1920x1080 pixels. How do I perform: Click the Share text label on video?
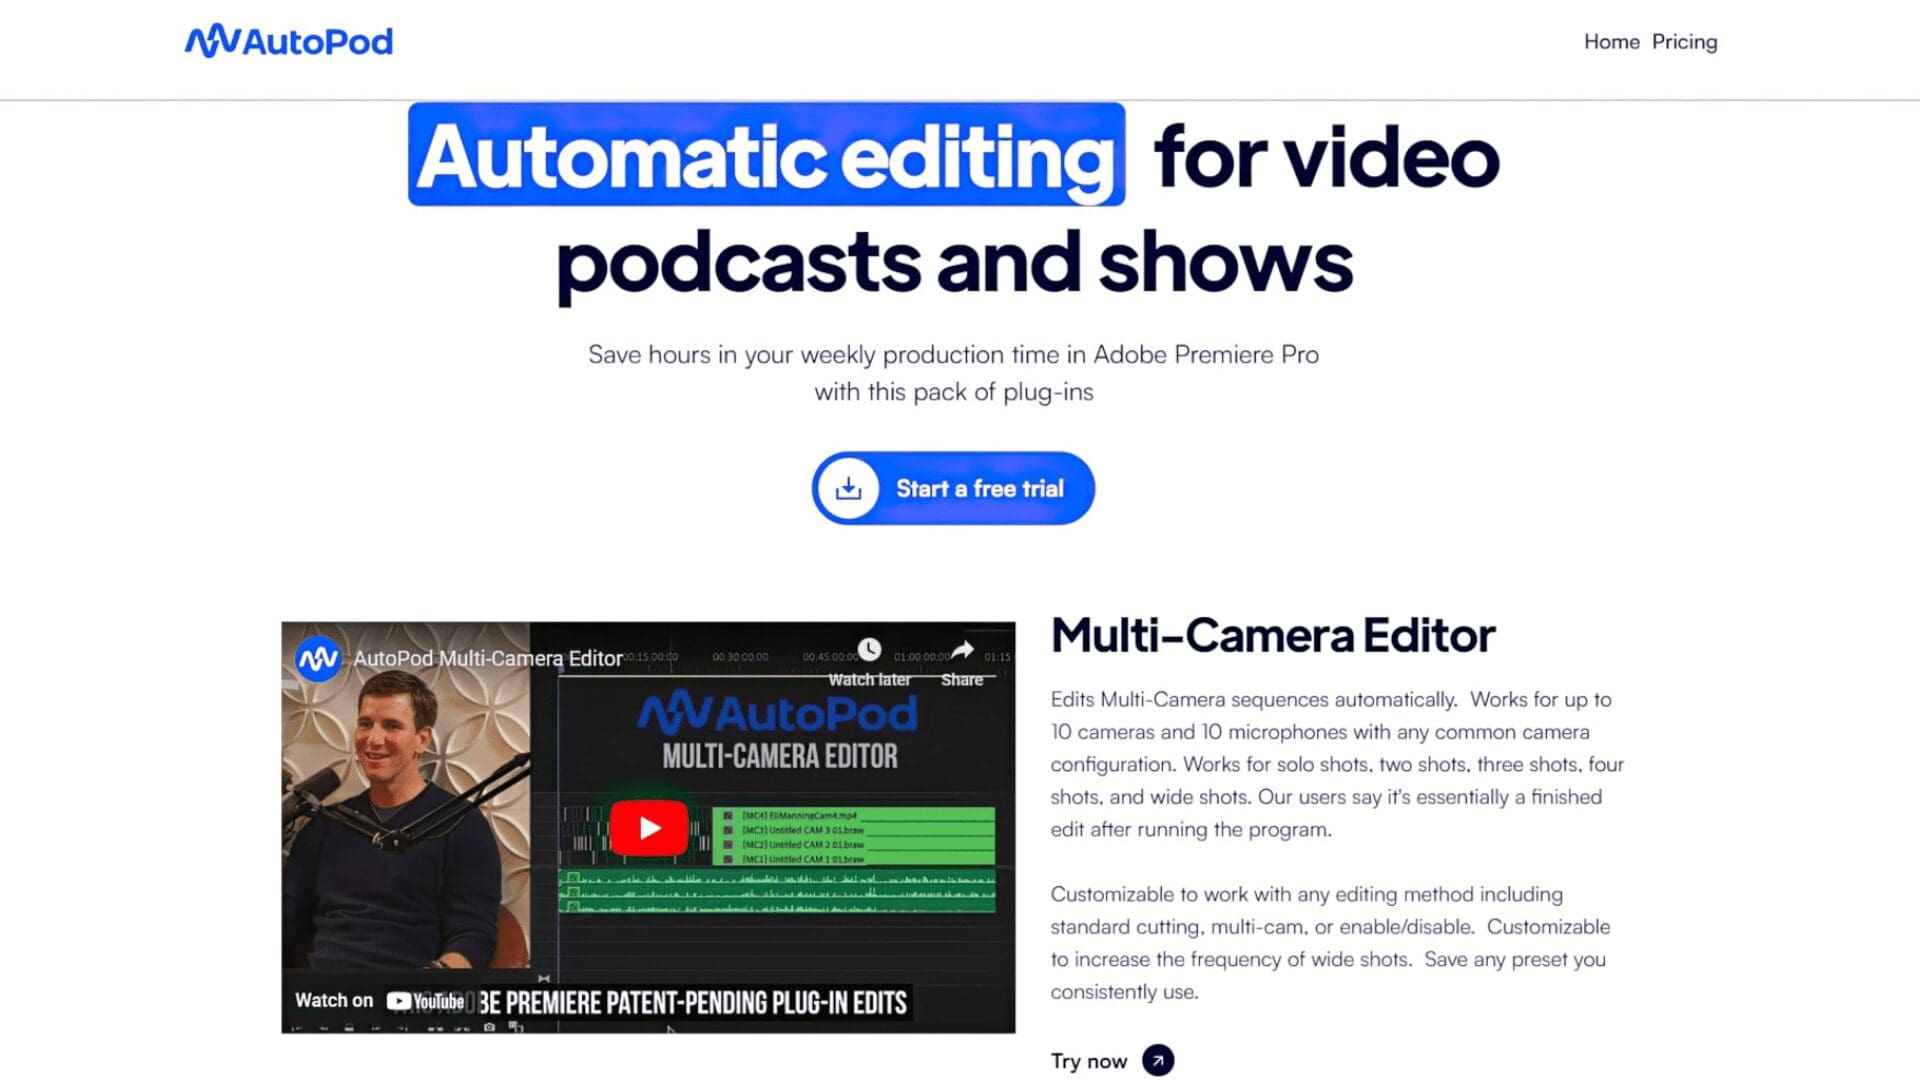961,680
